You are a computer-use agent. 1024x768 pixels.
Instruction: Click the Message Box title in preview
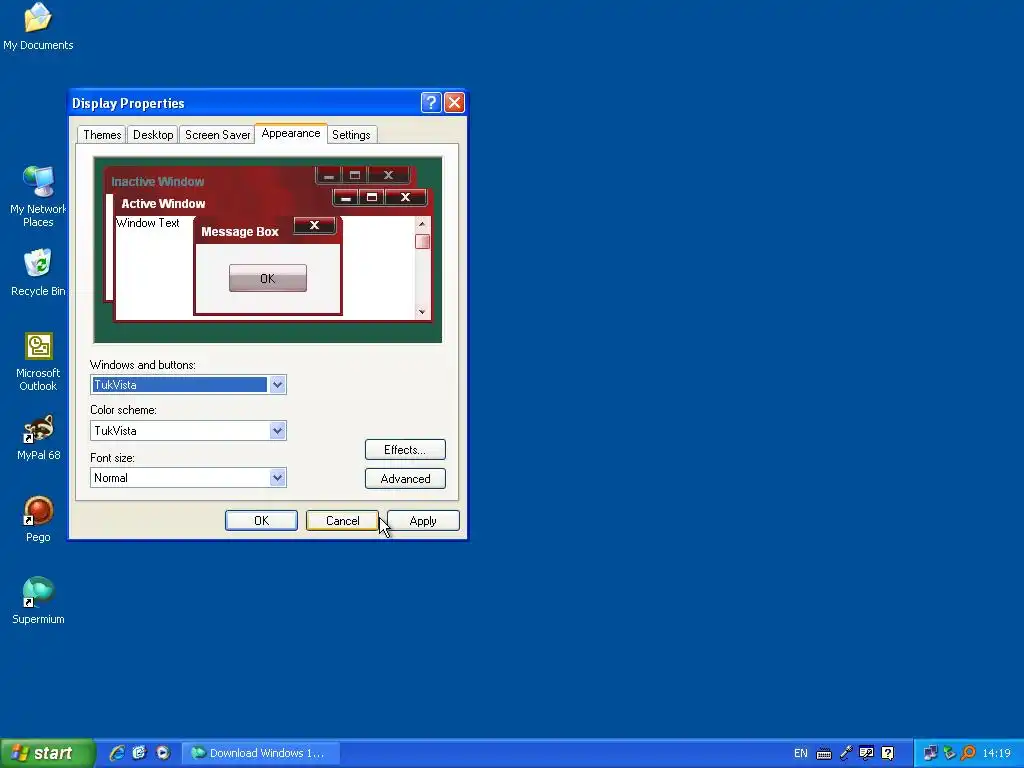click(240, 232)
